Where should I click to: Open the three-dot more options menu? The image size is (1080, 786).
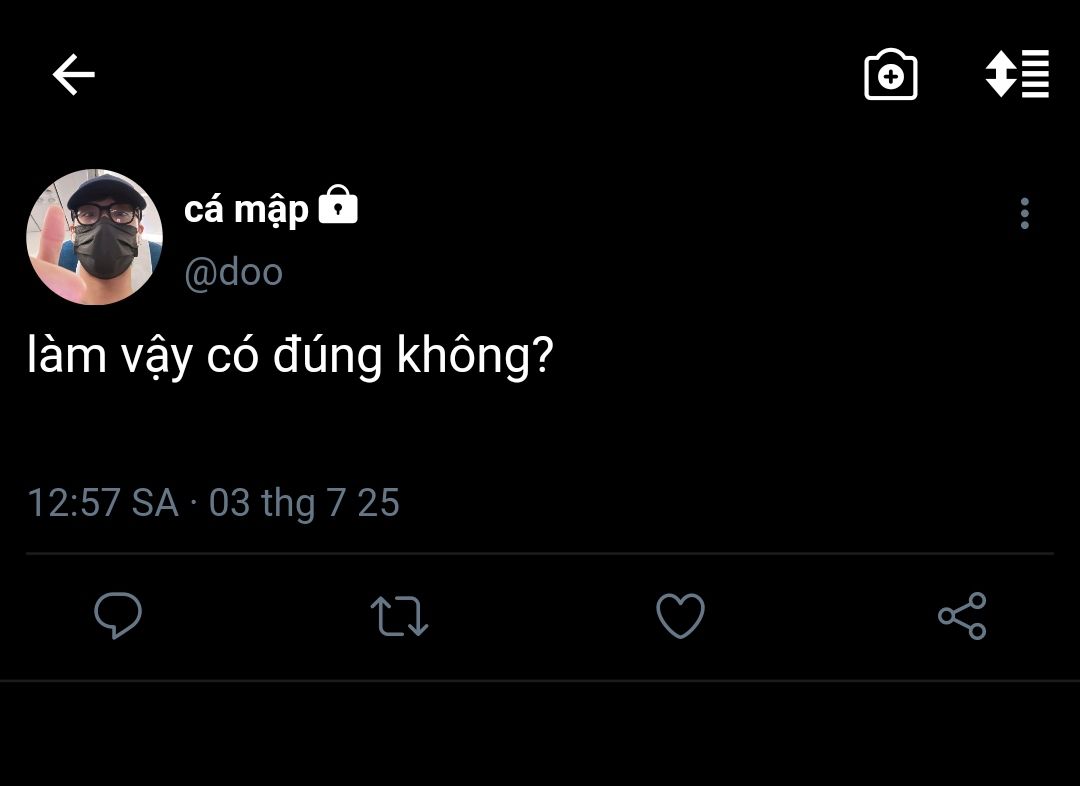pyautogui.click(x=1024, y=213)
